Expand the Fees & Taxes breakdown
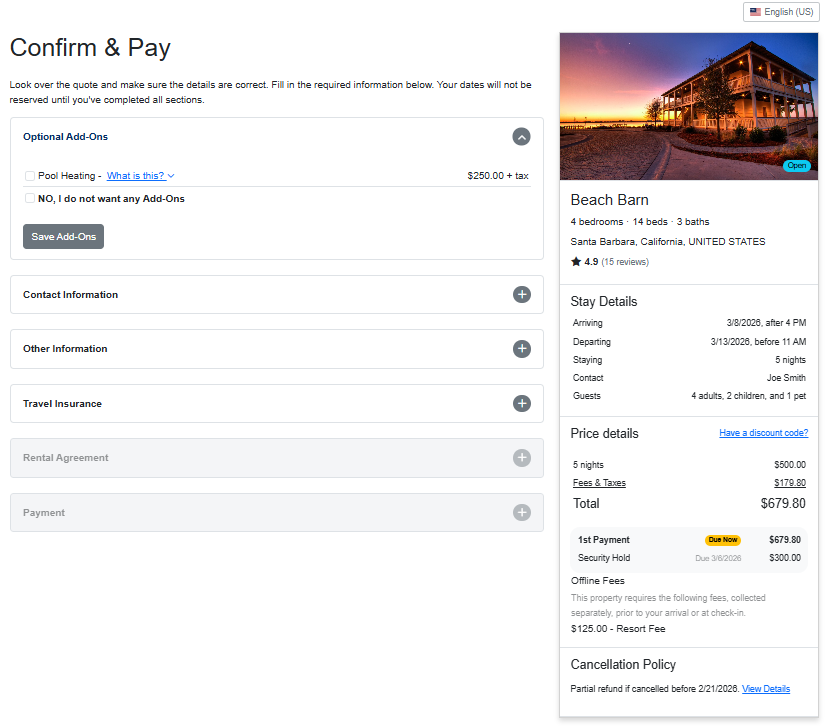The image size is (830, 726). tap(599, 483)
